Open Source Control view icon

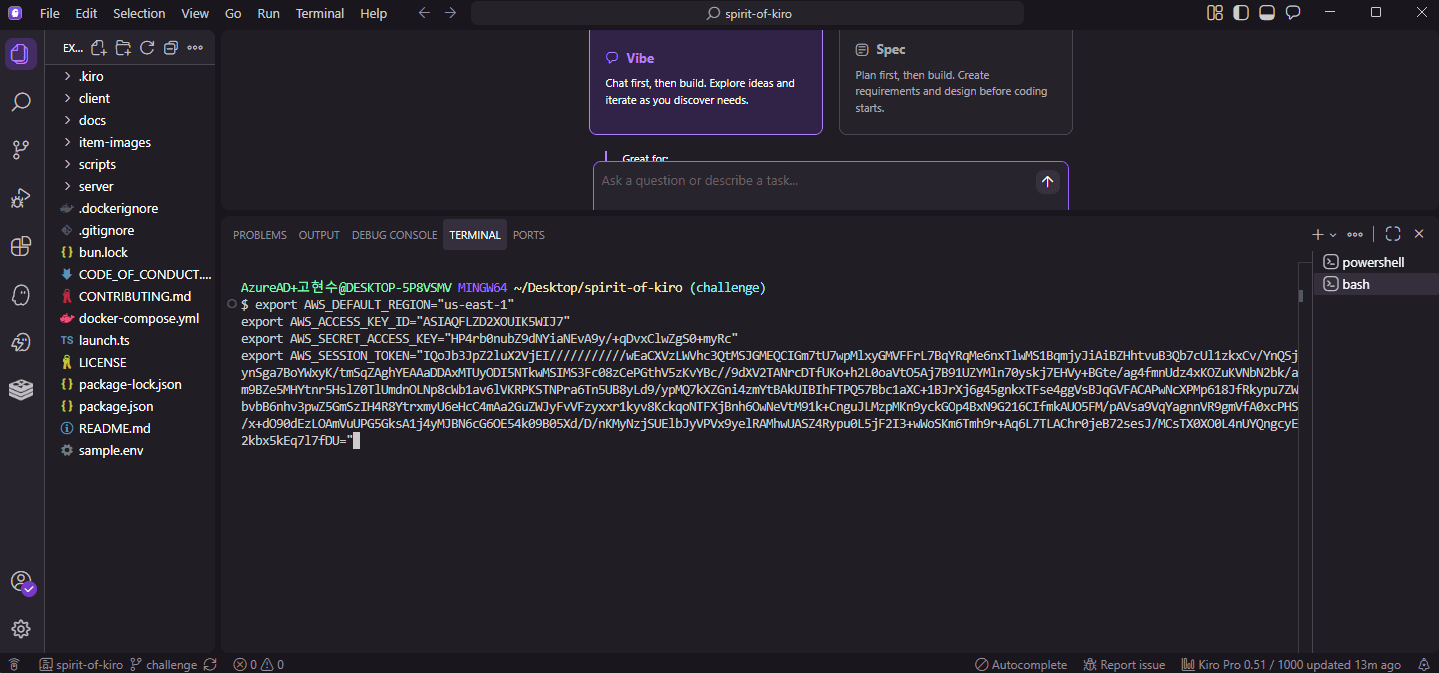pos(21,150)
